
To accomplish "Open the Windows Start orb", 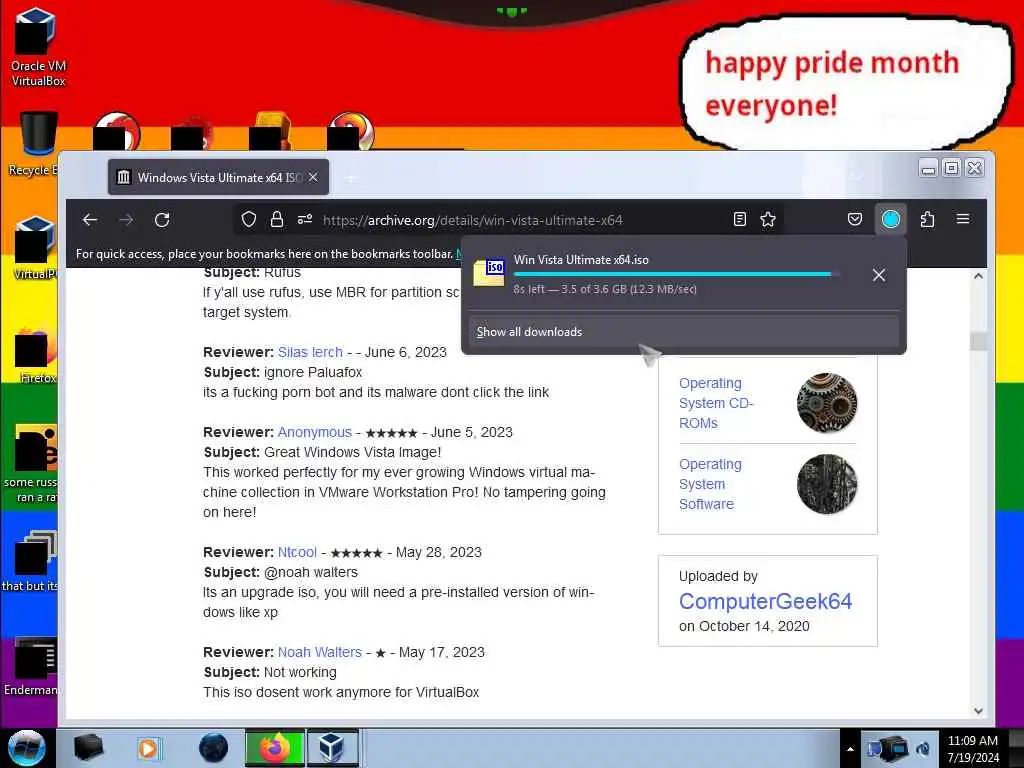I will tap(27, 748).
